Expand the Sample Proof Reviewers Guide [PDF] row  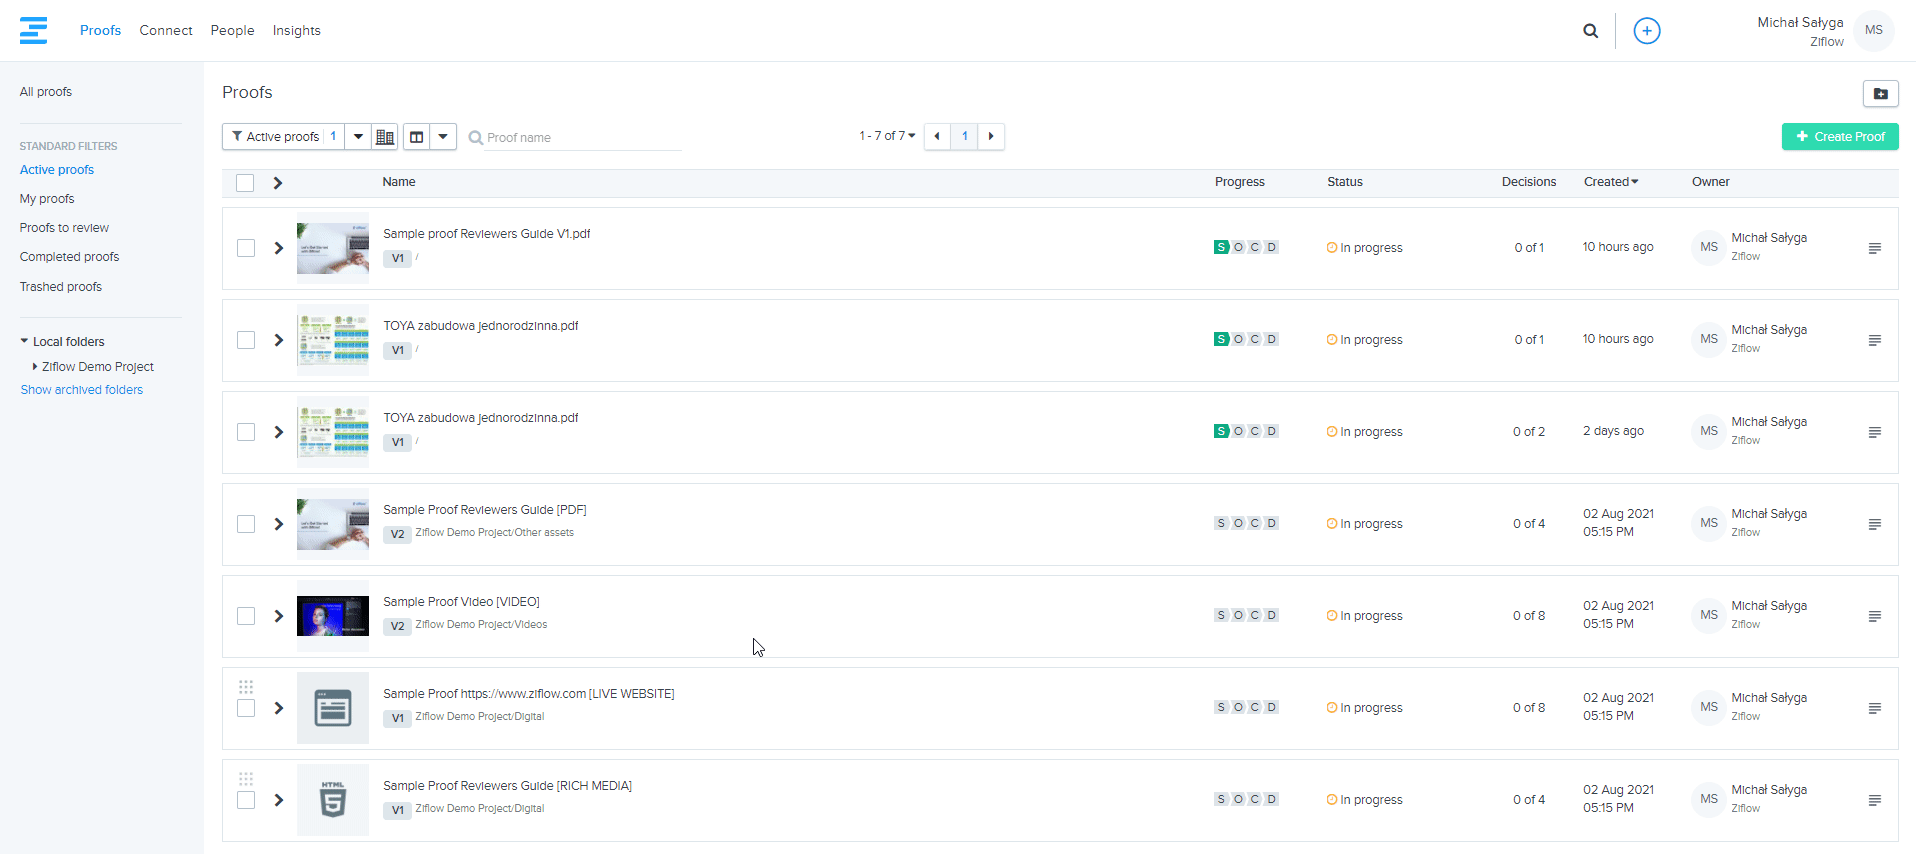(x=279, y=524)
